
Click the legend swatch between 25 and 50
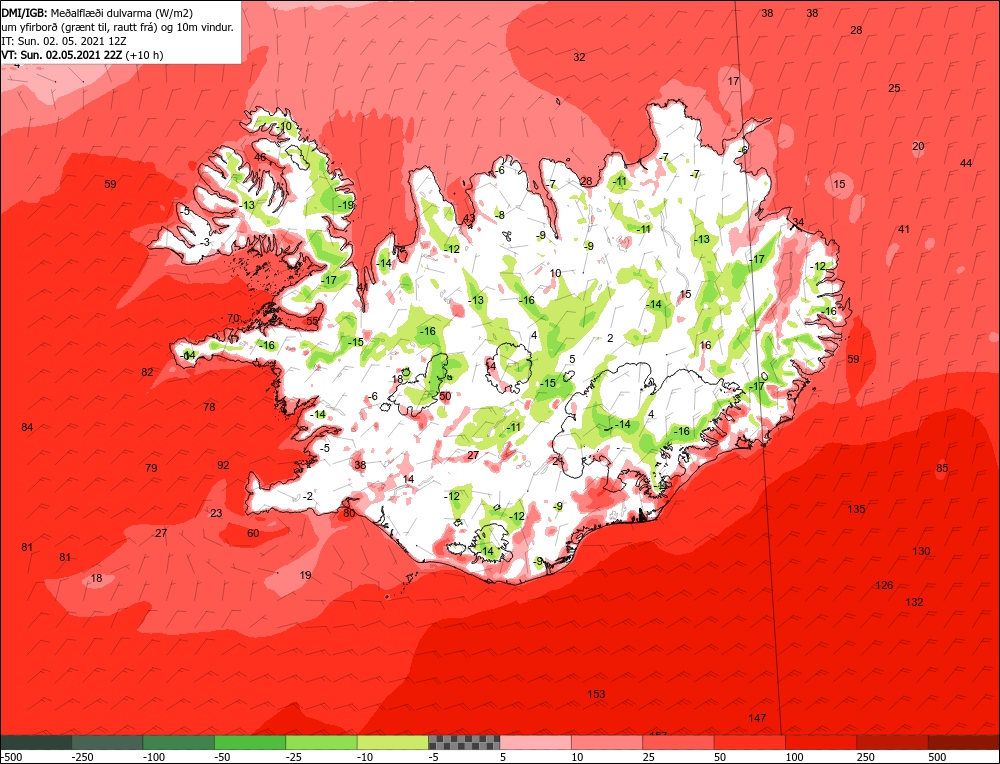679,742
